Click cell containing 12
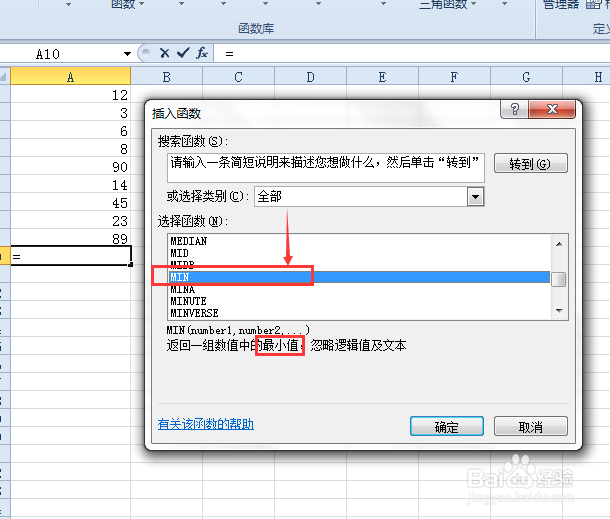Viewport: 610px width, 519px height. 70,95
